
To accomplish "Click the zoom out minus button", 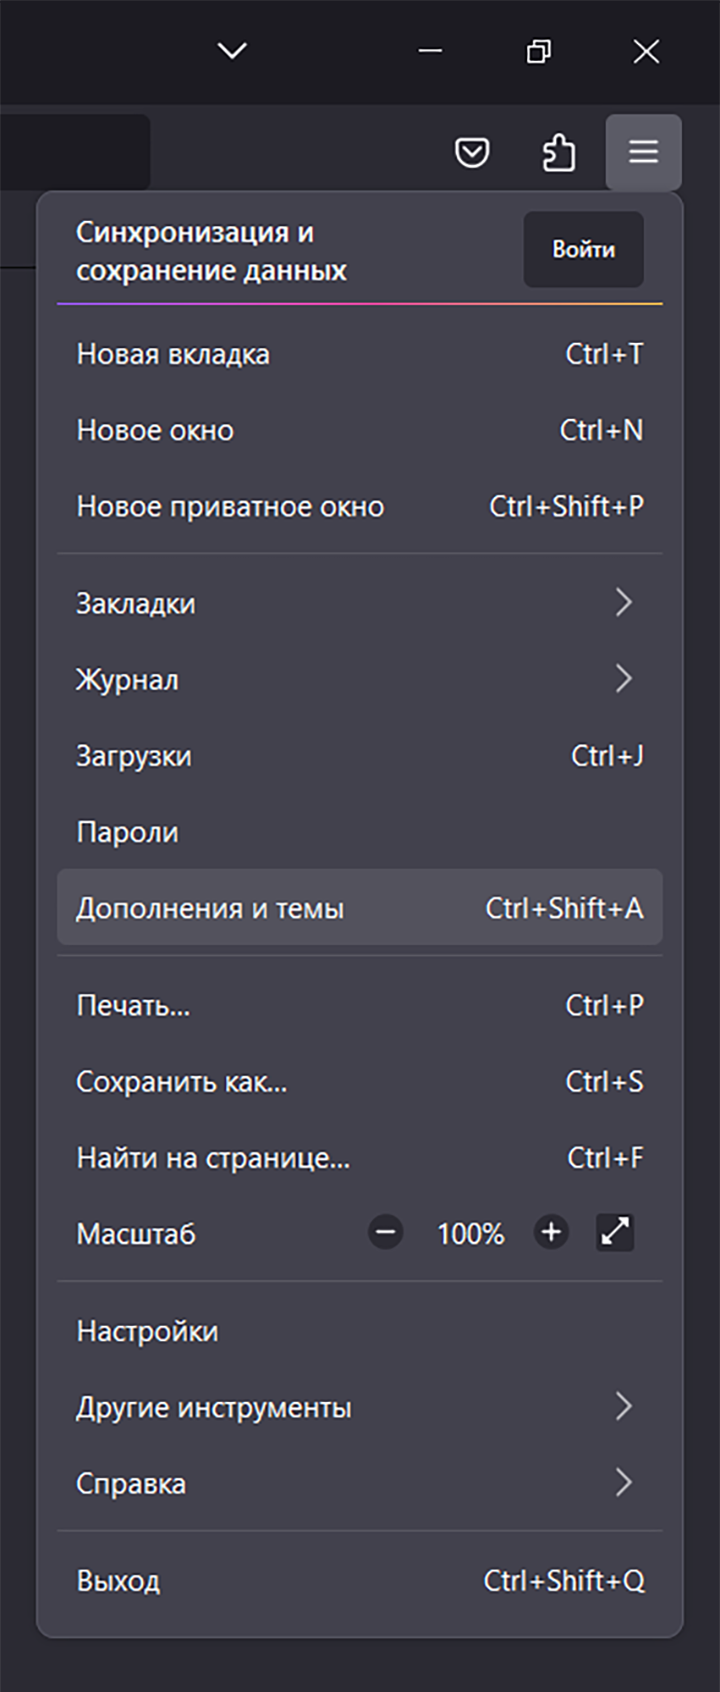I will tap(385, 1232).
